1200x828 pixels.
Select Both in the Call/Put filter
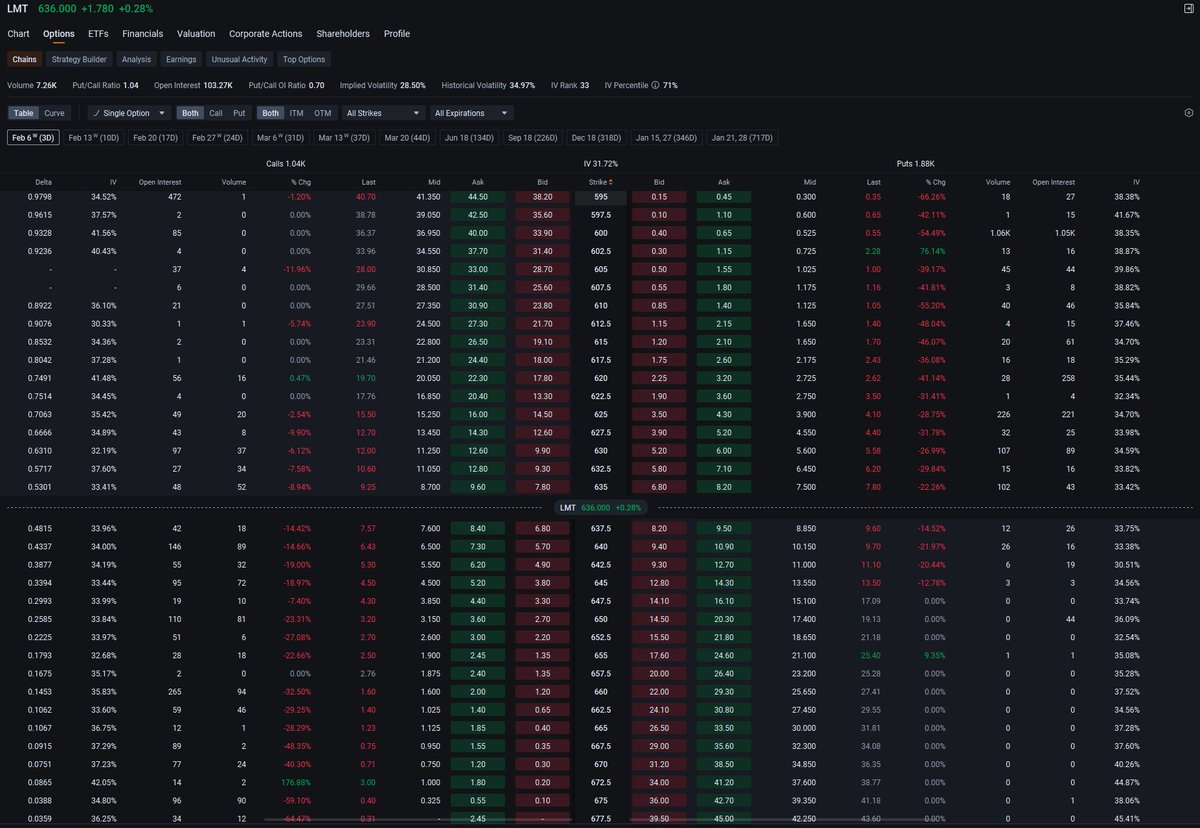point(190,113)
